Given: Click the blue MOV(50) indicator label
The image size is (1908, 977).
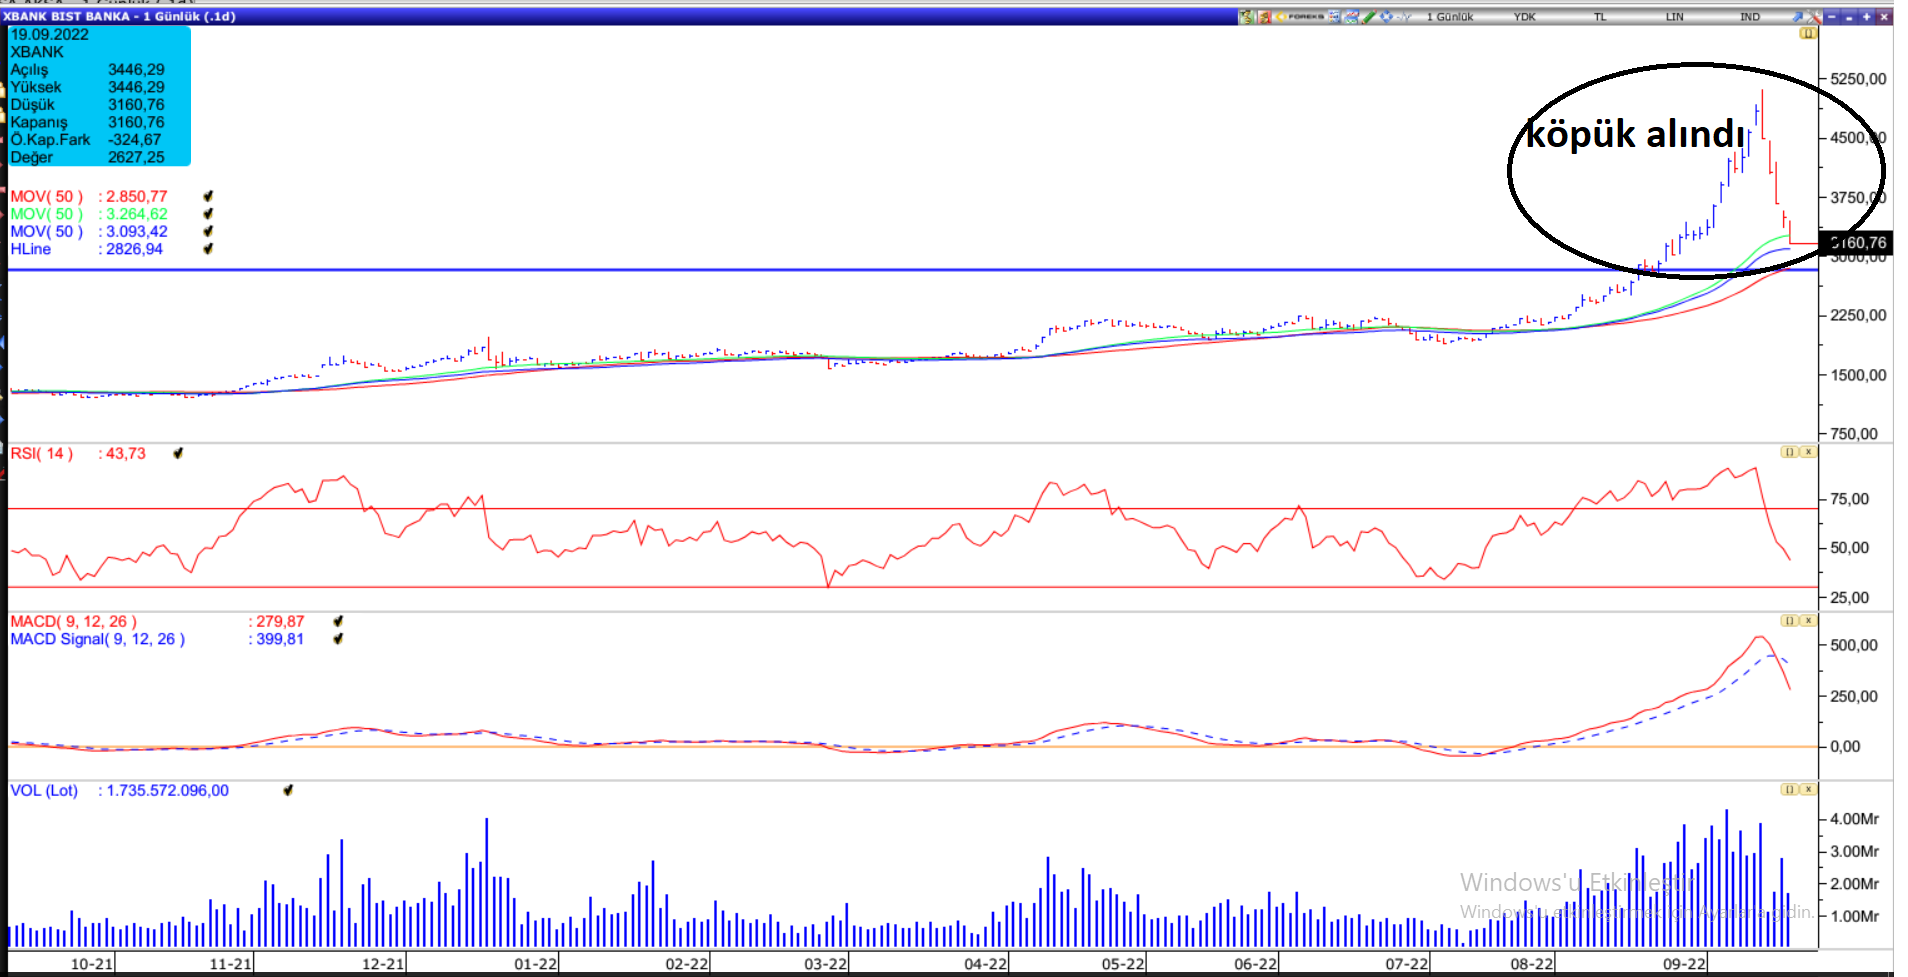Looking at the screenshot, I should click(47, 231).
